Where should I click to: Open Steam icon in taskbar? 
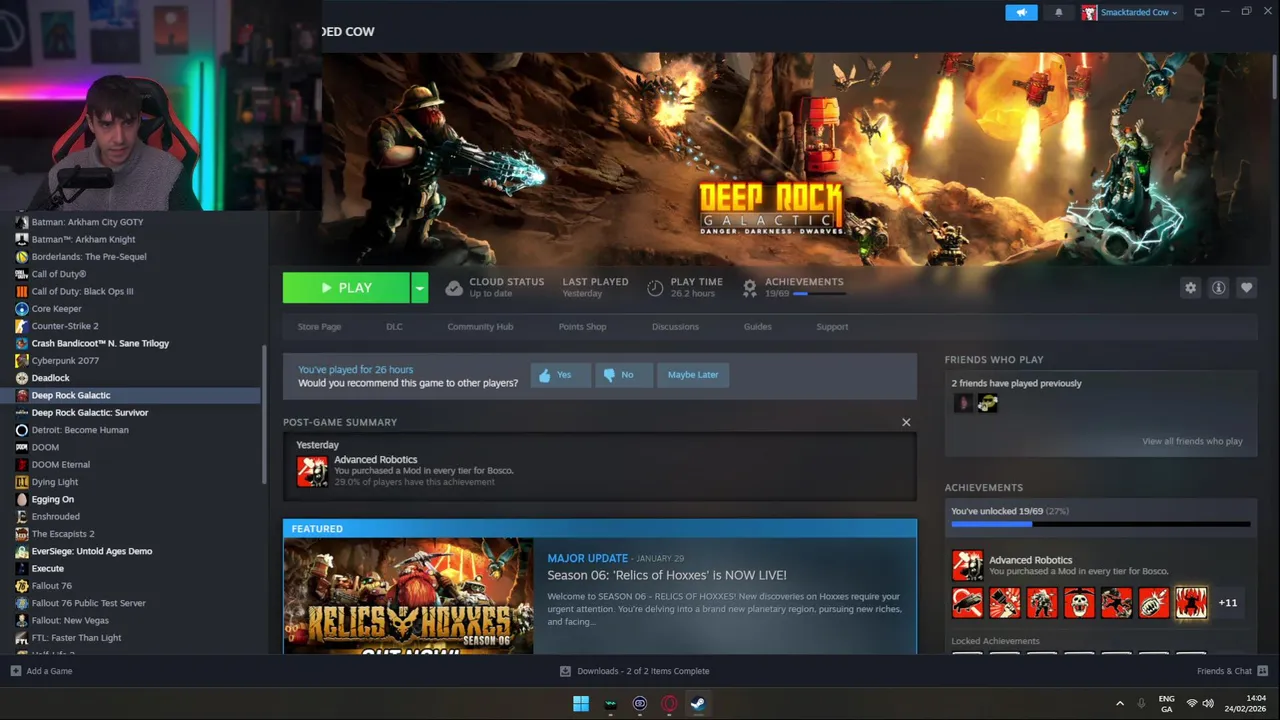[x=698, y=703]
